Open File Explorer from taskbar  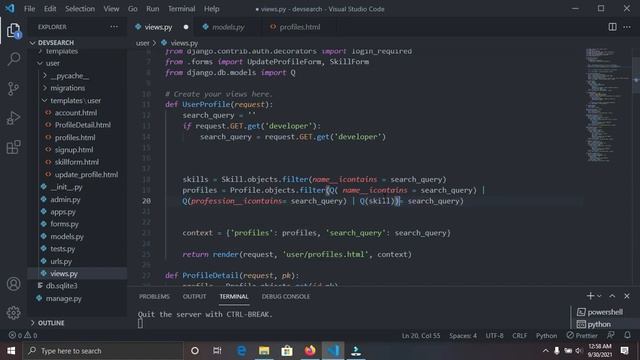(264, 351)
